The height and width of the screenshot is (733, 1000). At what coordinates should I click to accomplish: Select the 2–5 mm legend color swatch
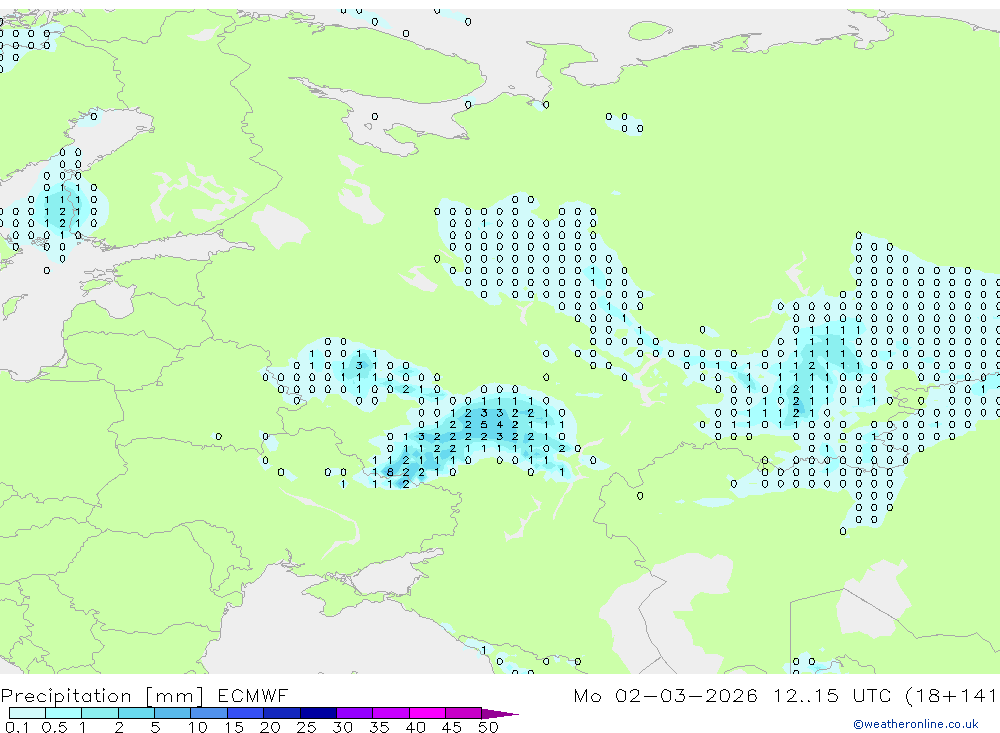[136, 713]
